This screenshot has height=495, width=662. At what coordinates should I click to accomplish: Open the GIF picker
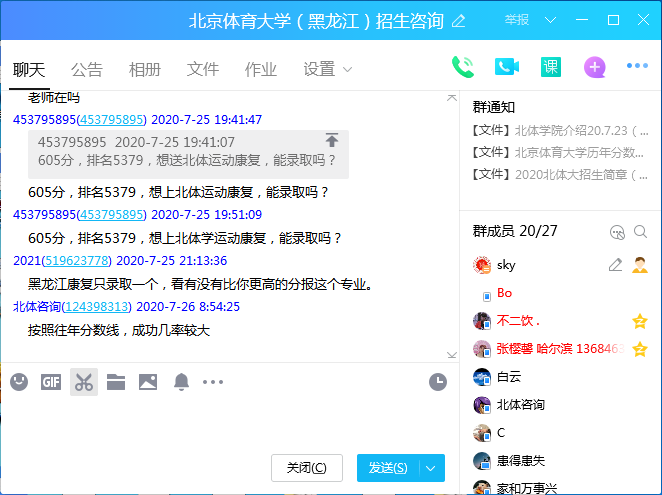pyautogui.click(x=51, y=382)
